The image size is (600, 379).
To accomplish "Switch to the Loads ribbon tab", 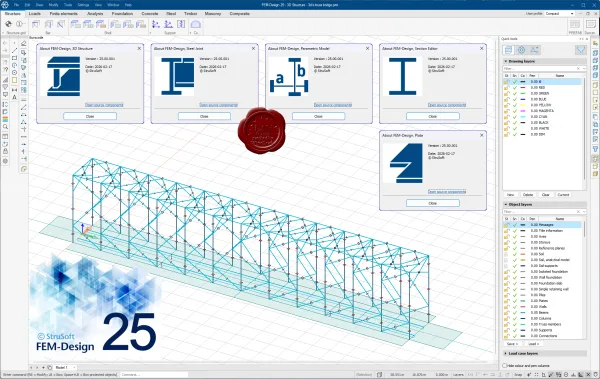I will [34, 13].
